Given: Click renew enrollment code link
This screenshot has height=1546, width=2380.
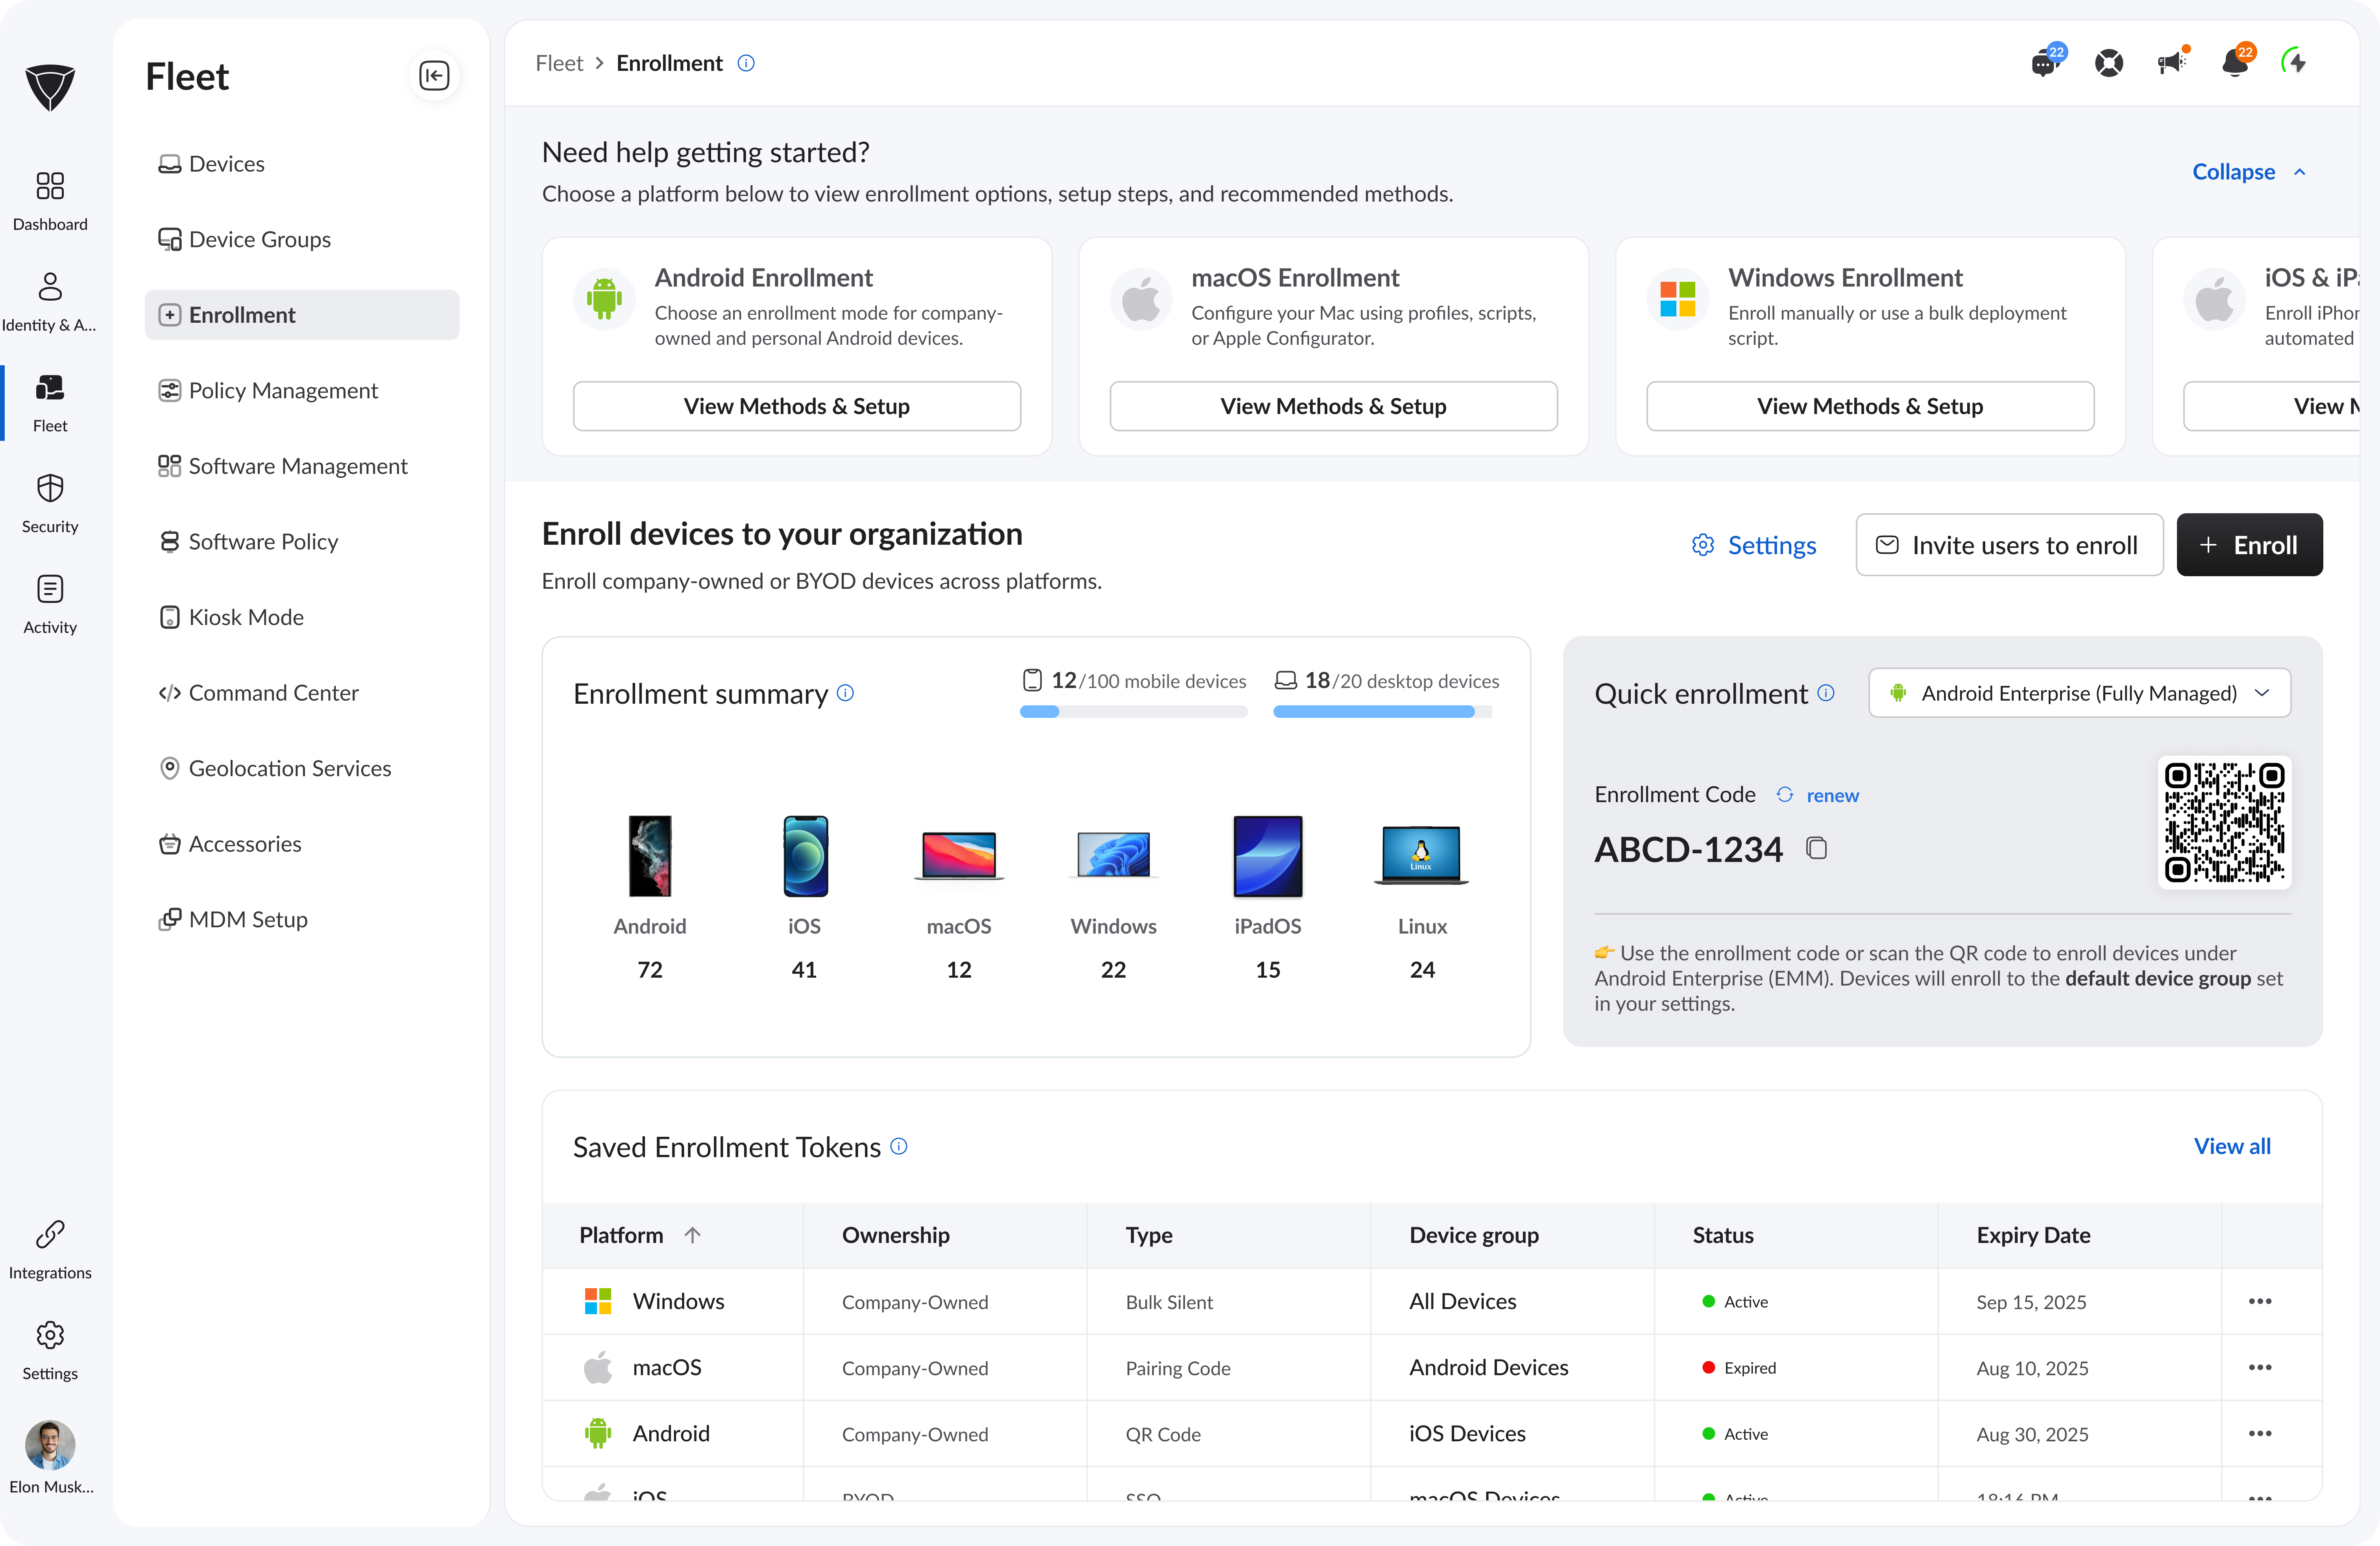Looking at the screenshot, I should (x=1832, y=795).
